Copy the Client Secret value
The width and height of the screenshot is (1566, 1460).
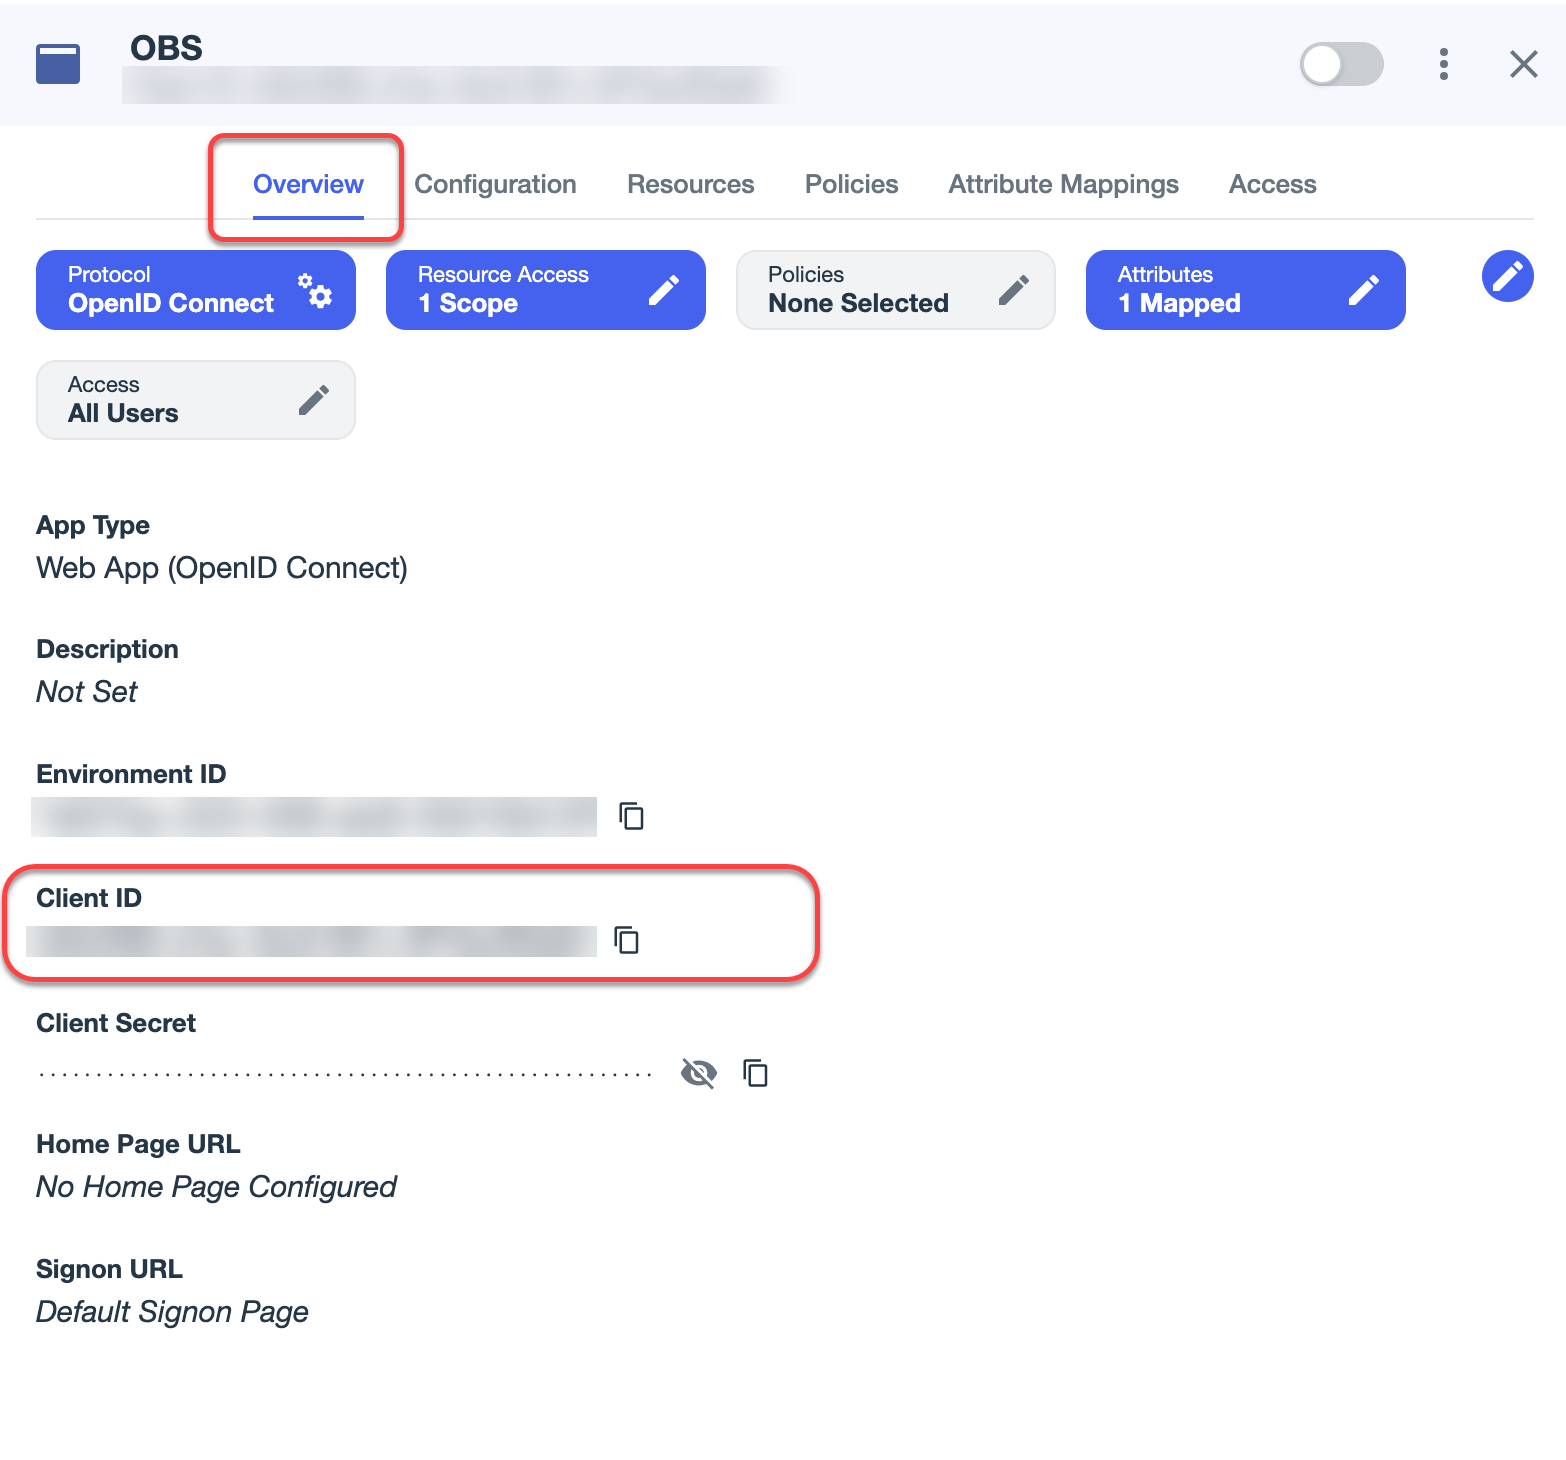coord(755,1073)
